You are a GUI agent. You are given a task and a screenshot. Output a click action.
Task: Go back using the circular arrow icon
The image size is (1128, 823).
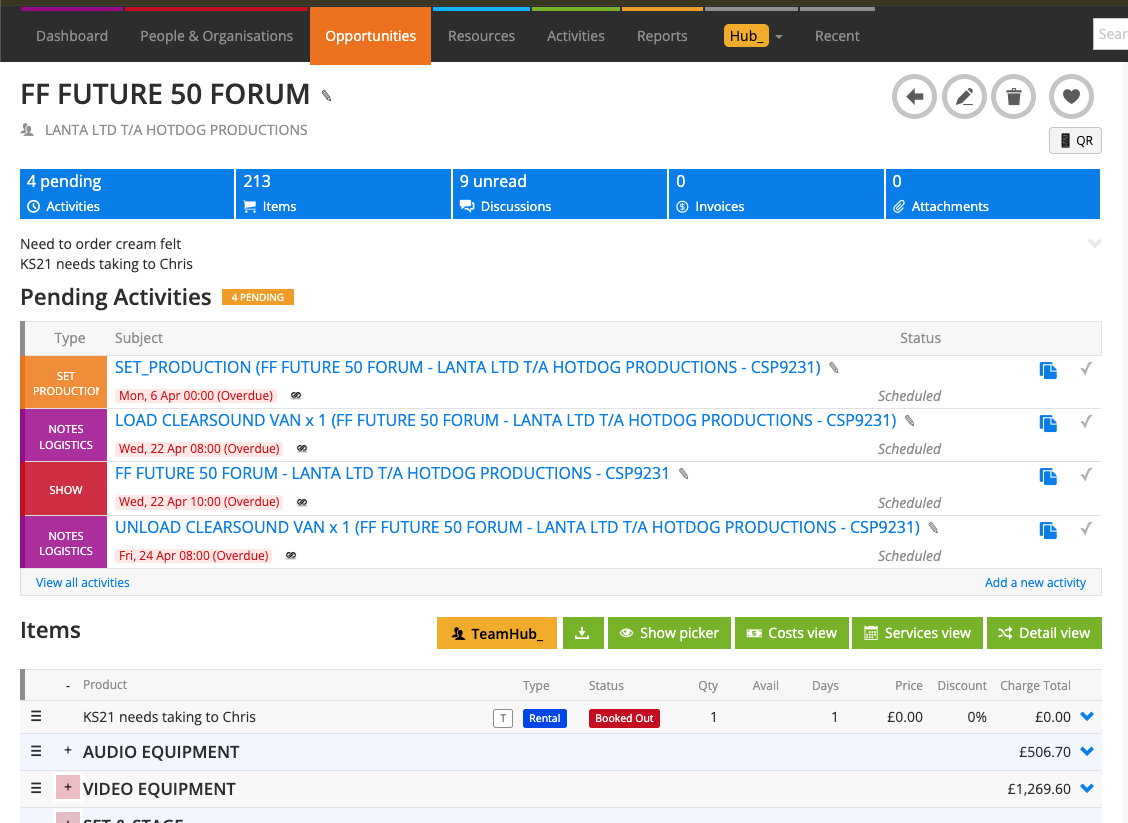(x=914, y=96)
